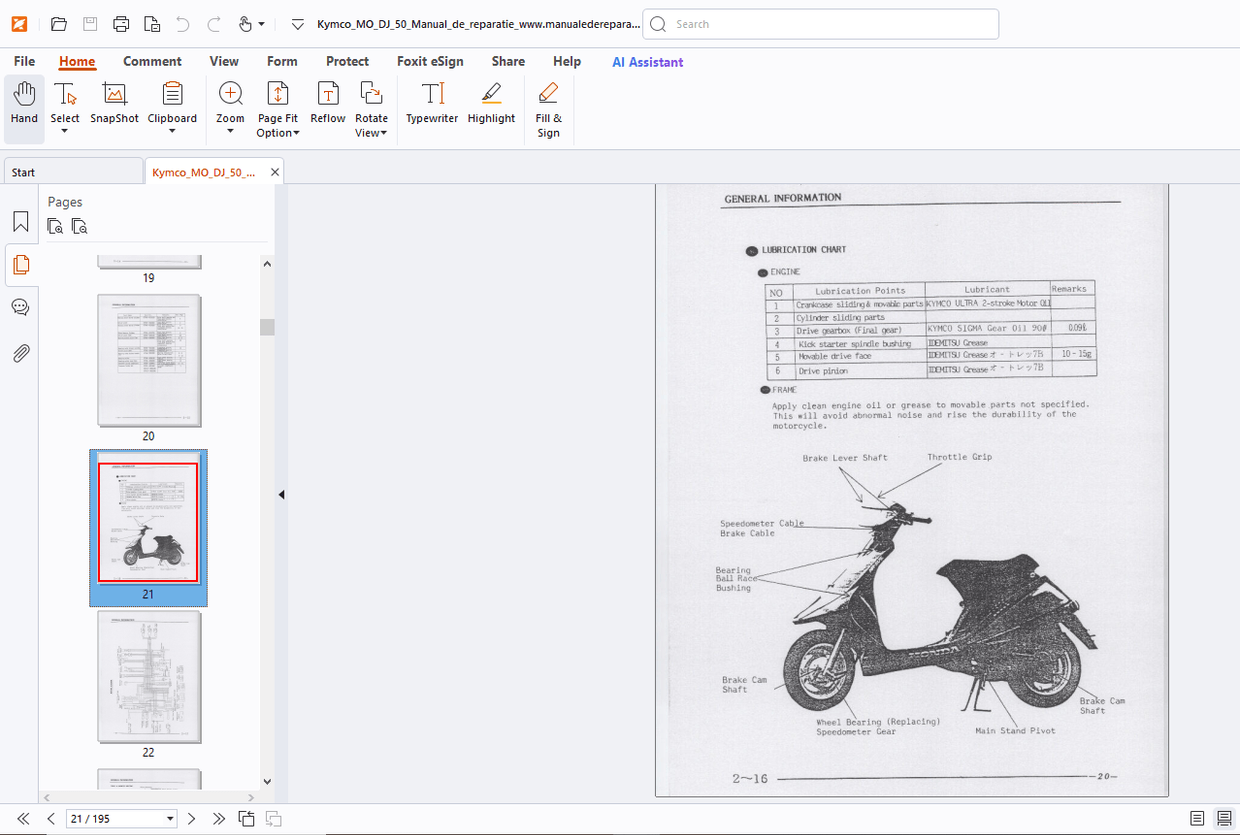Select page 22 thumbnail in Pages panel

pos(148,678)
